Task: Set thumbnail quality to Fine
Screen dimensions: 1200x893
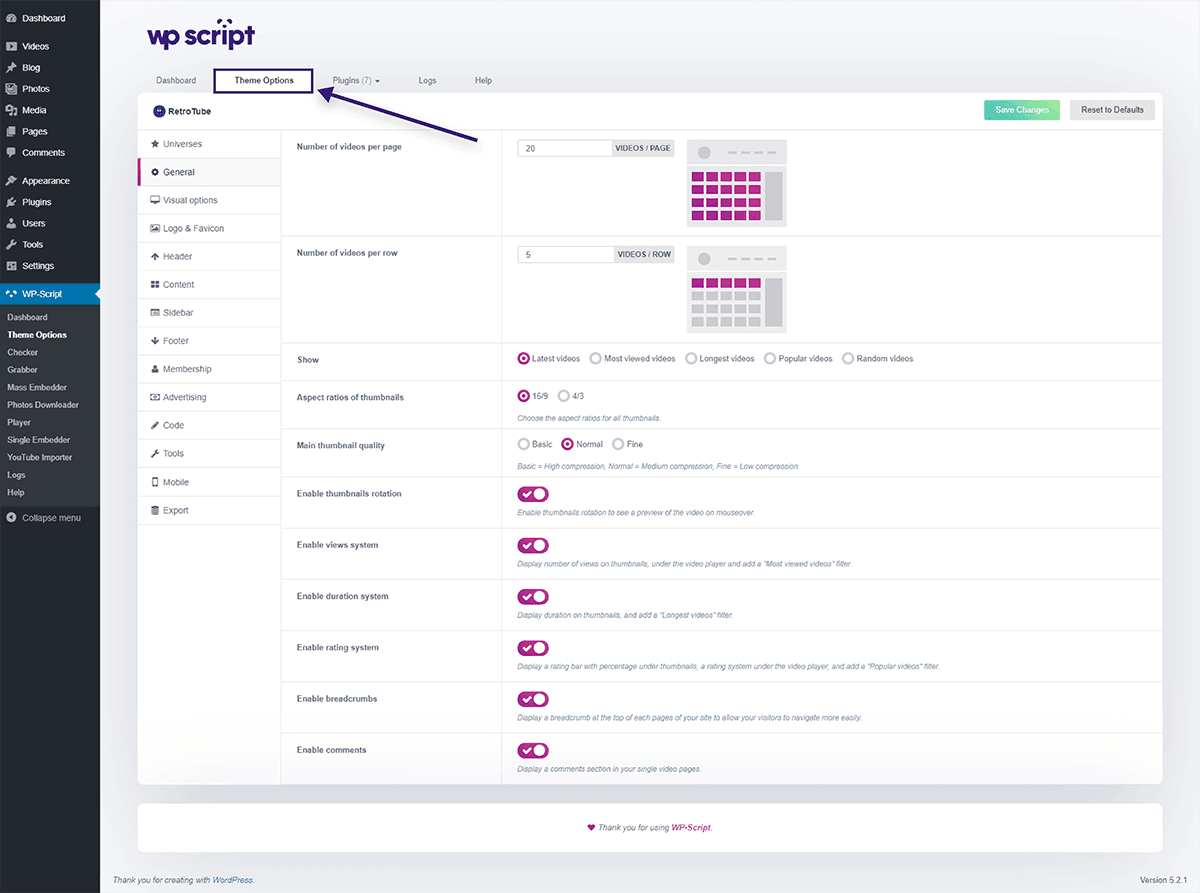Action: pyautogui.click(x=618, y=444)
